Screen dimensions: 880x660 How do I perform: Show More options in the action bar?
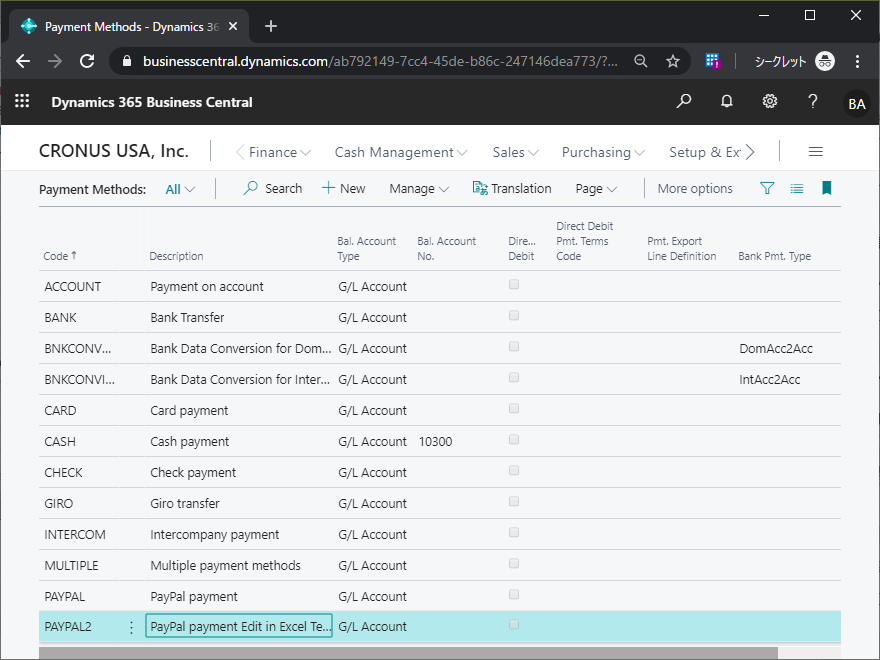click(695, 189)
